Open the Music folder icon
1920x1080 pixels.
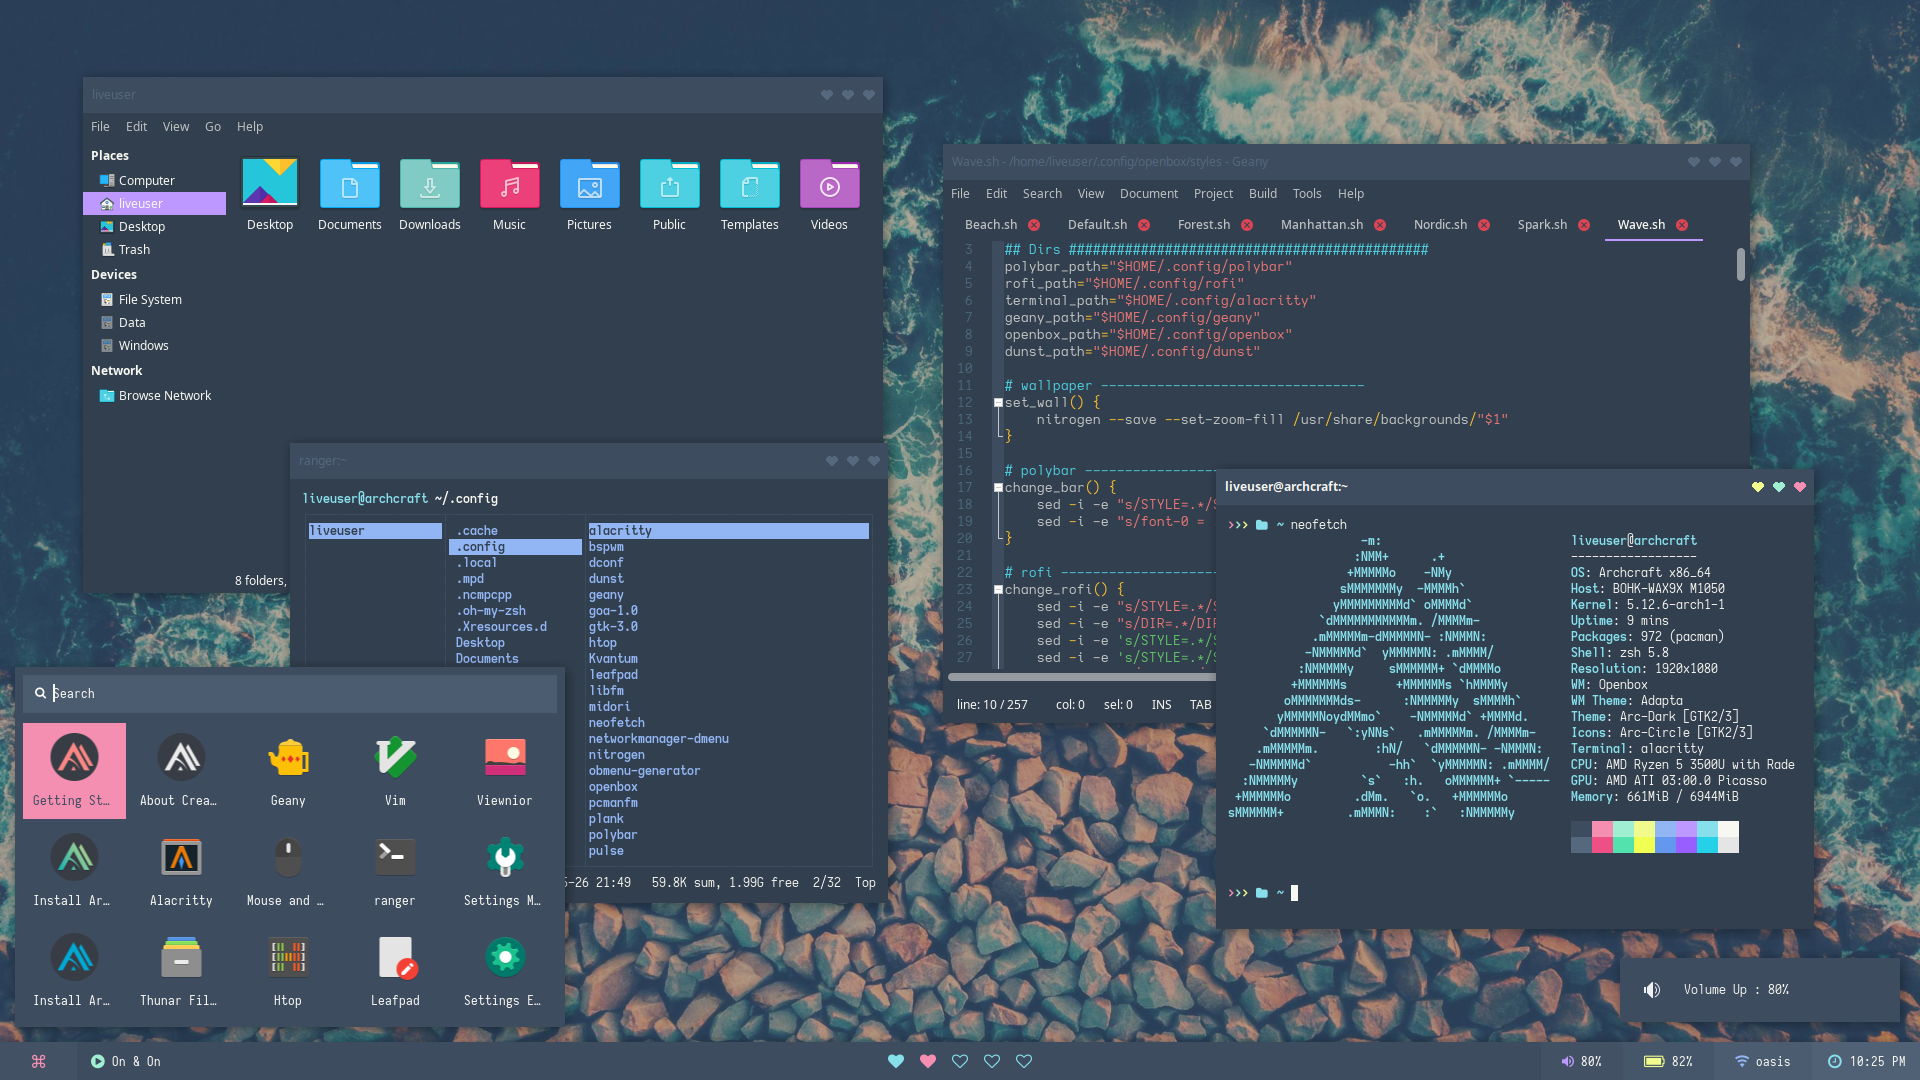509,184
